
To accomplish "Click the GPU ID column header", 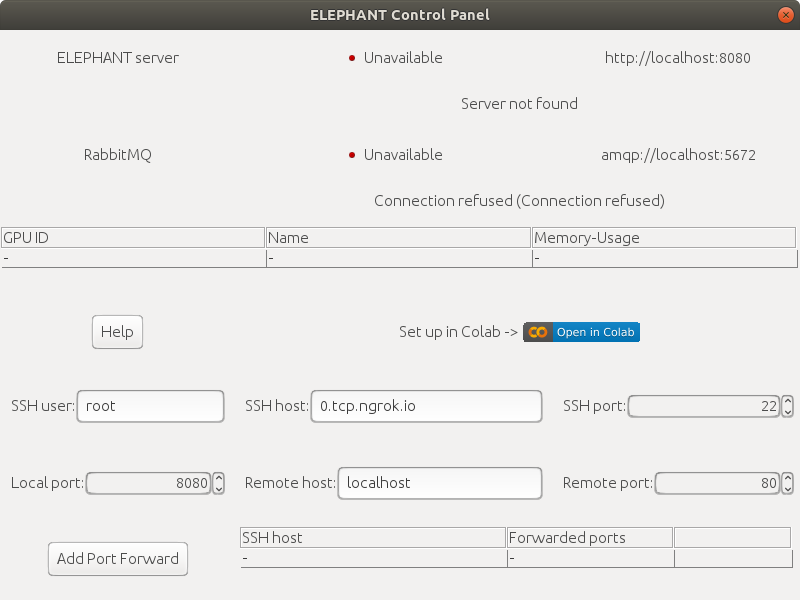I will pos(133,238).
